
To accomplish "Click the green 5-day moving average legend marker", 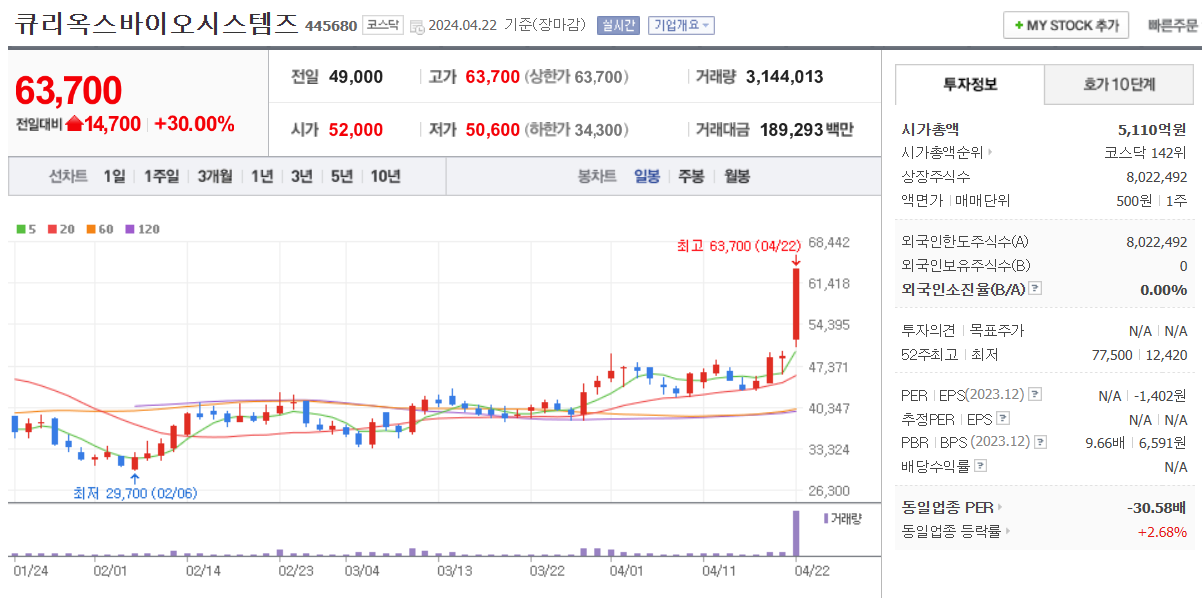I will pyautogui.click(x=22, y=229).
